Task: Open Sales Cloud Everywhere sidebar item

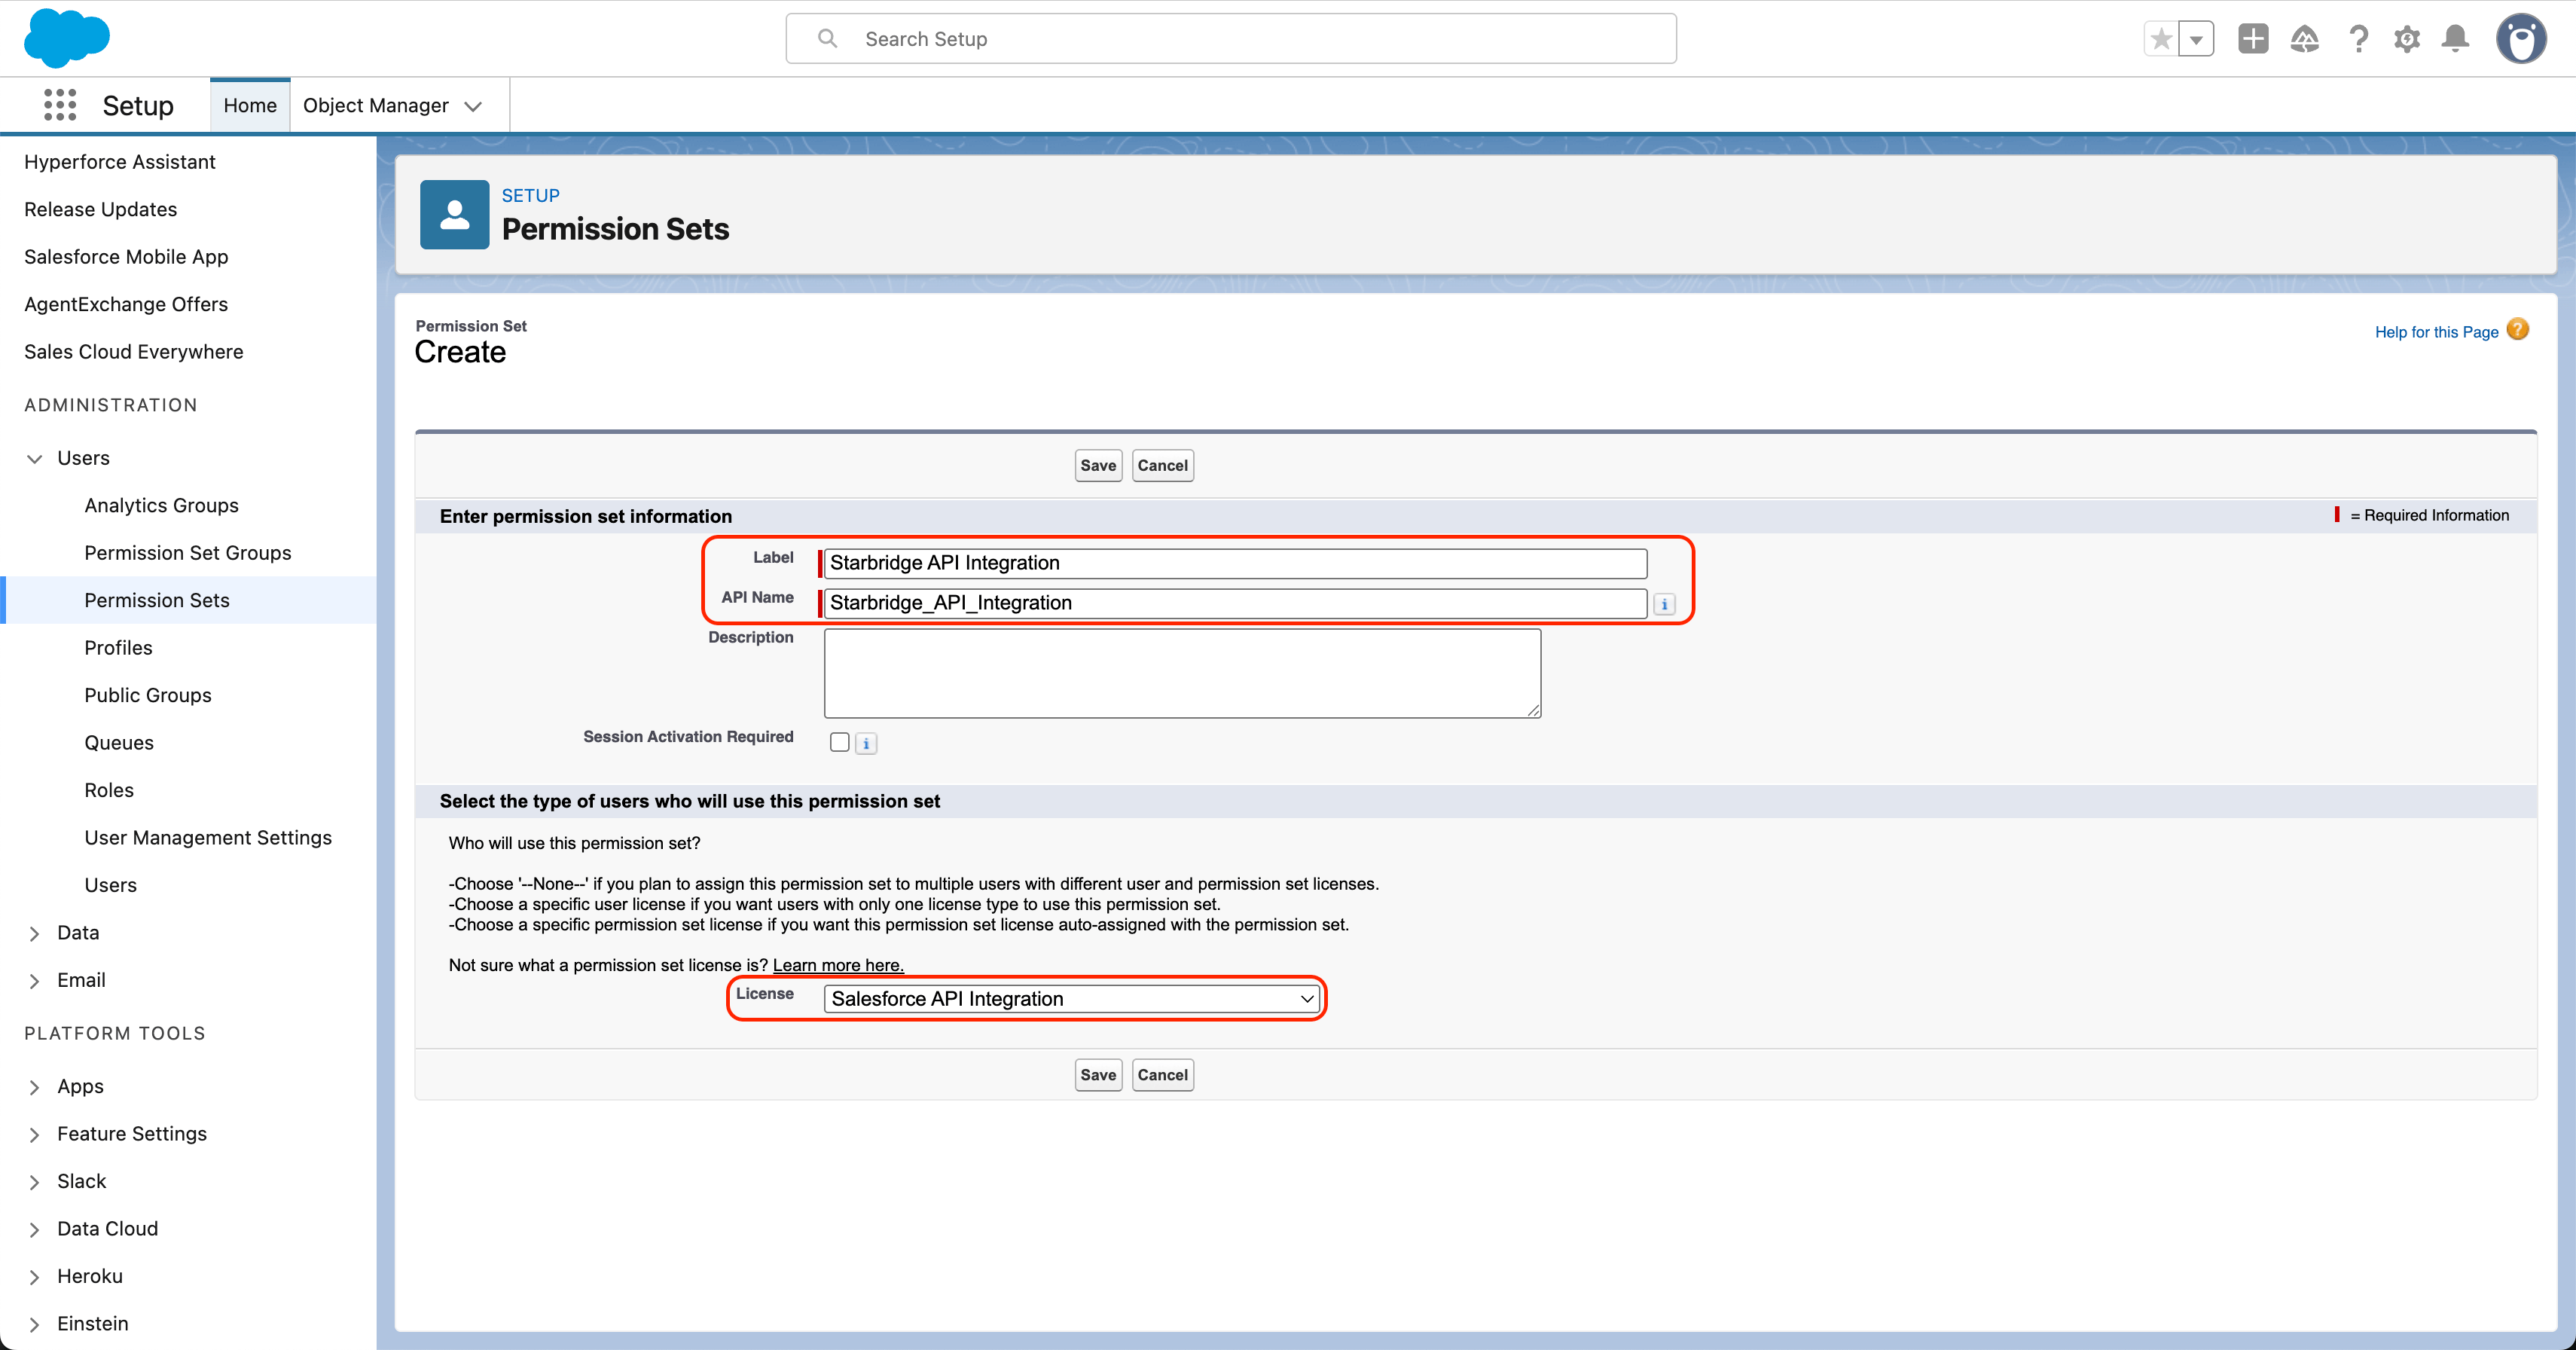Action: pyautogui.click(x=134, y=351)
